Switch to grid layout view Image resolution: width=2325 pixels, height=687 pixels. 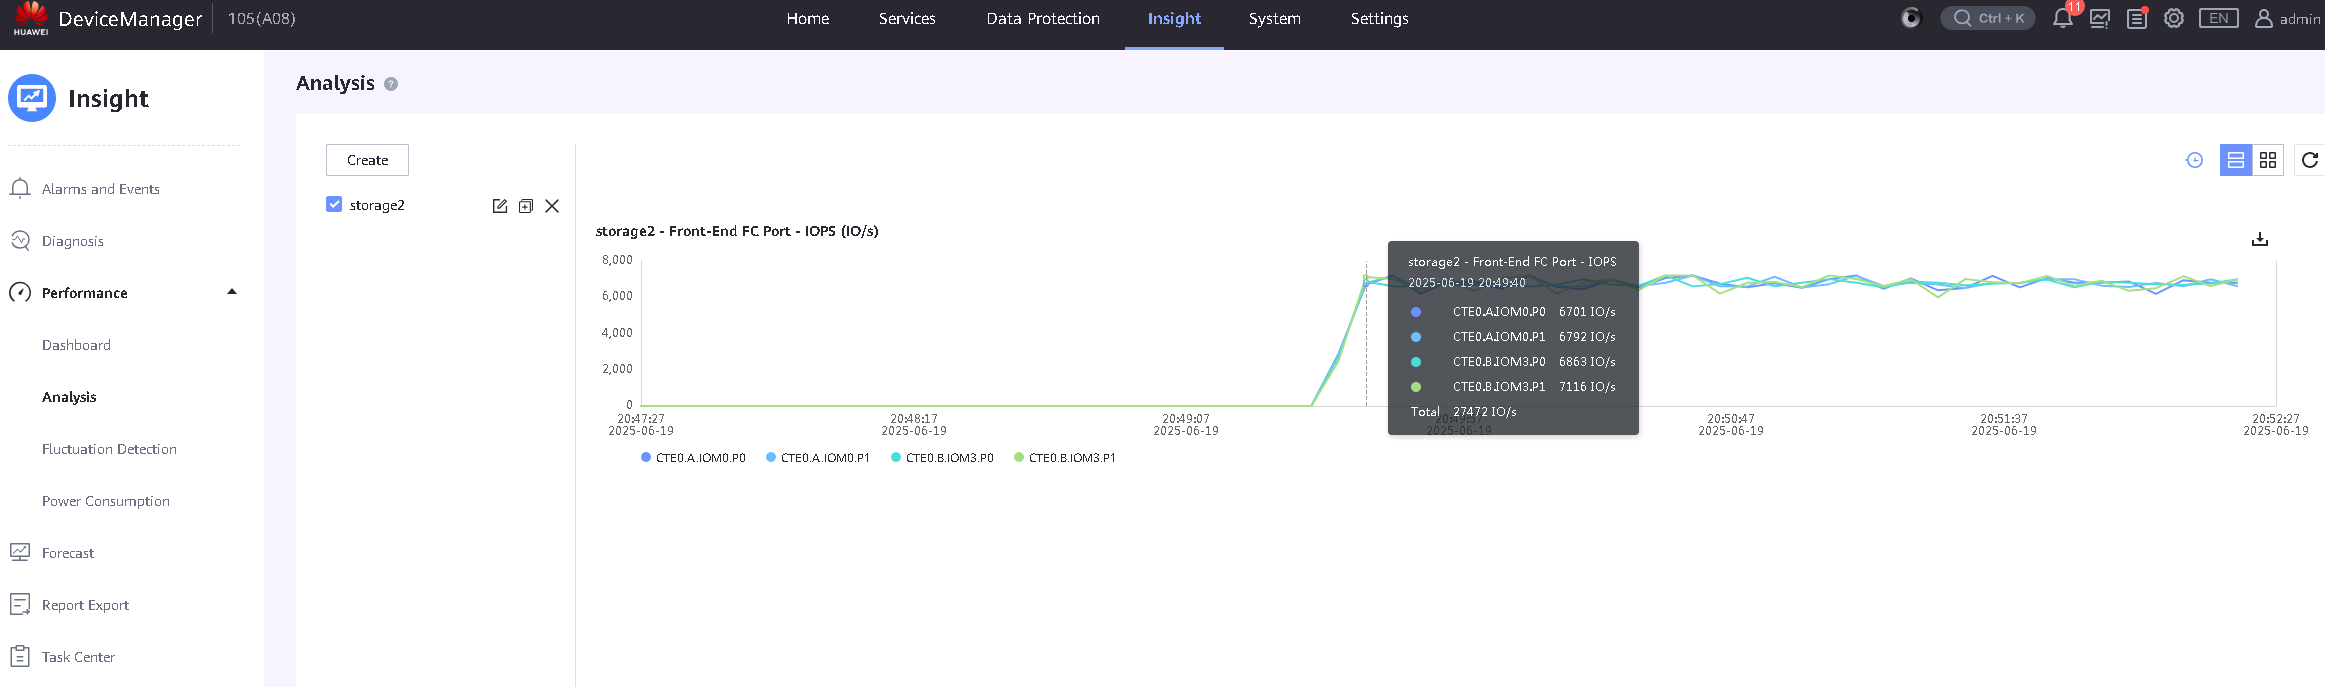2268,160
